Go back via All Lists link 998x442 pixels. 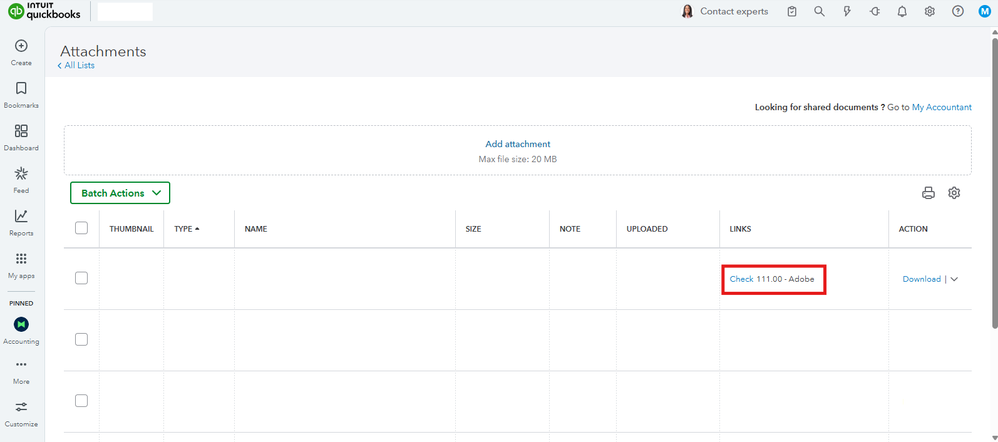pos(78,66)
